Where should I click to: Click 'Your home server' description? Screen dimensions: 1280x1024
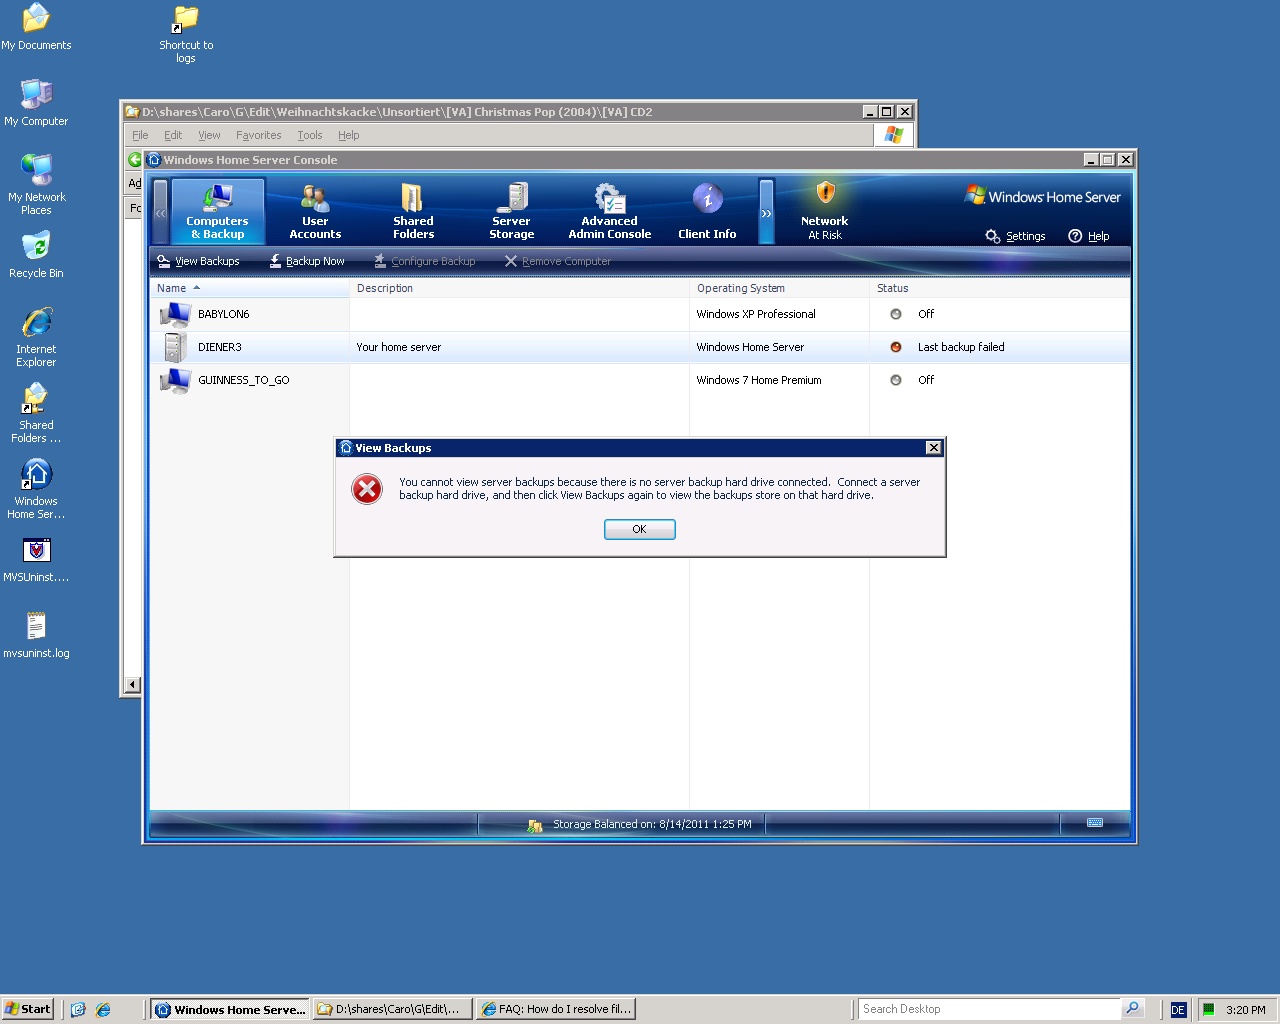click(x=398, y=347)
